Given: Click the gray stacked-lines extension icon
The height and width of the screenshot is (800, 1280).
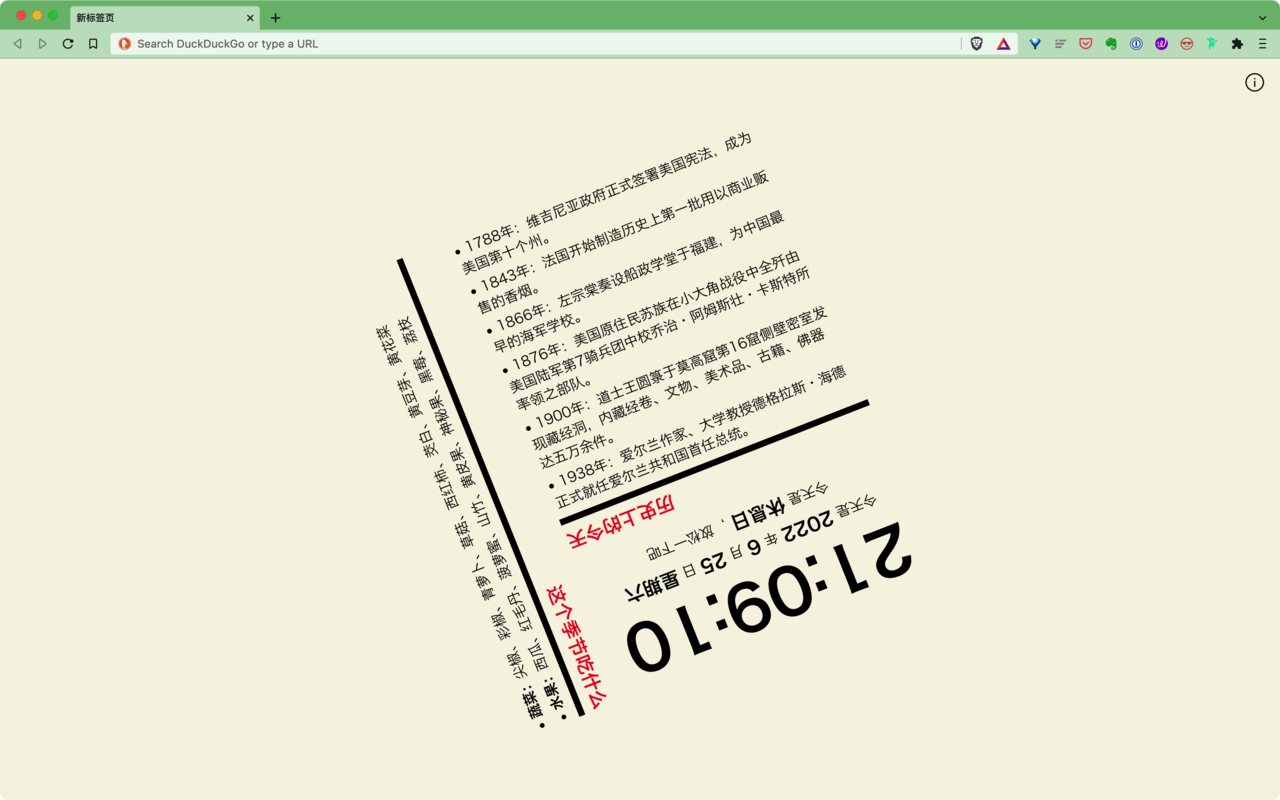Looking at the screenshot, I should coord(1060,44).
